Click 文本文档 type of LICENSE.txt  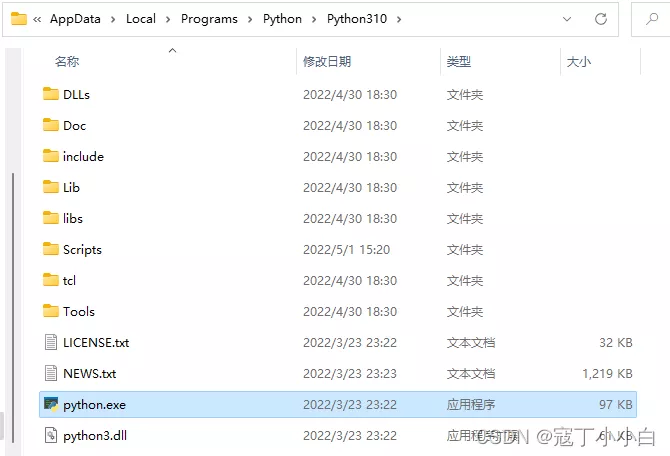coord(470,343)
